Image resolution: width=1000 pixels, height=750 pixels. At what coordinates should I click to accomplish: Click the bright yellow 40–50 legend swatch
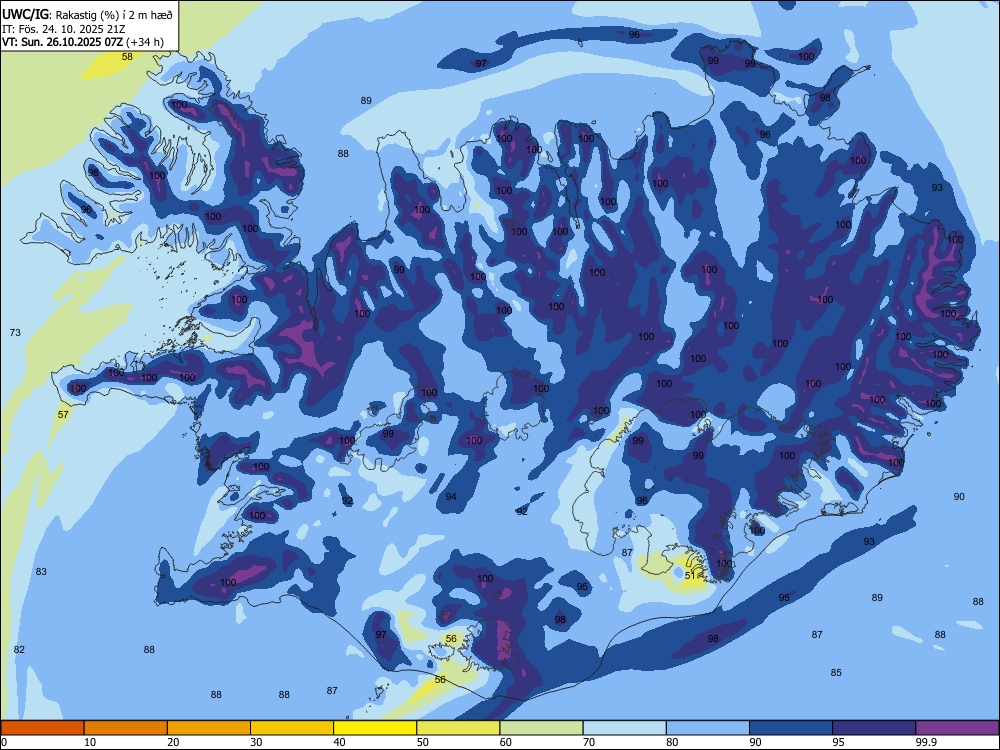pos(375,728)
